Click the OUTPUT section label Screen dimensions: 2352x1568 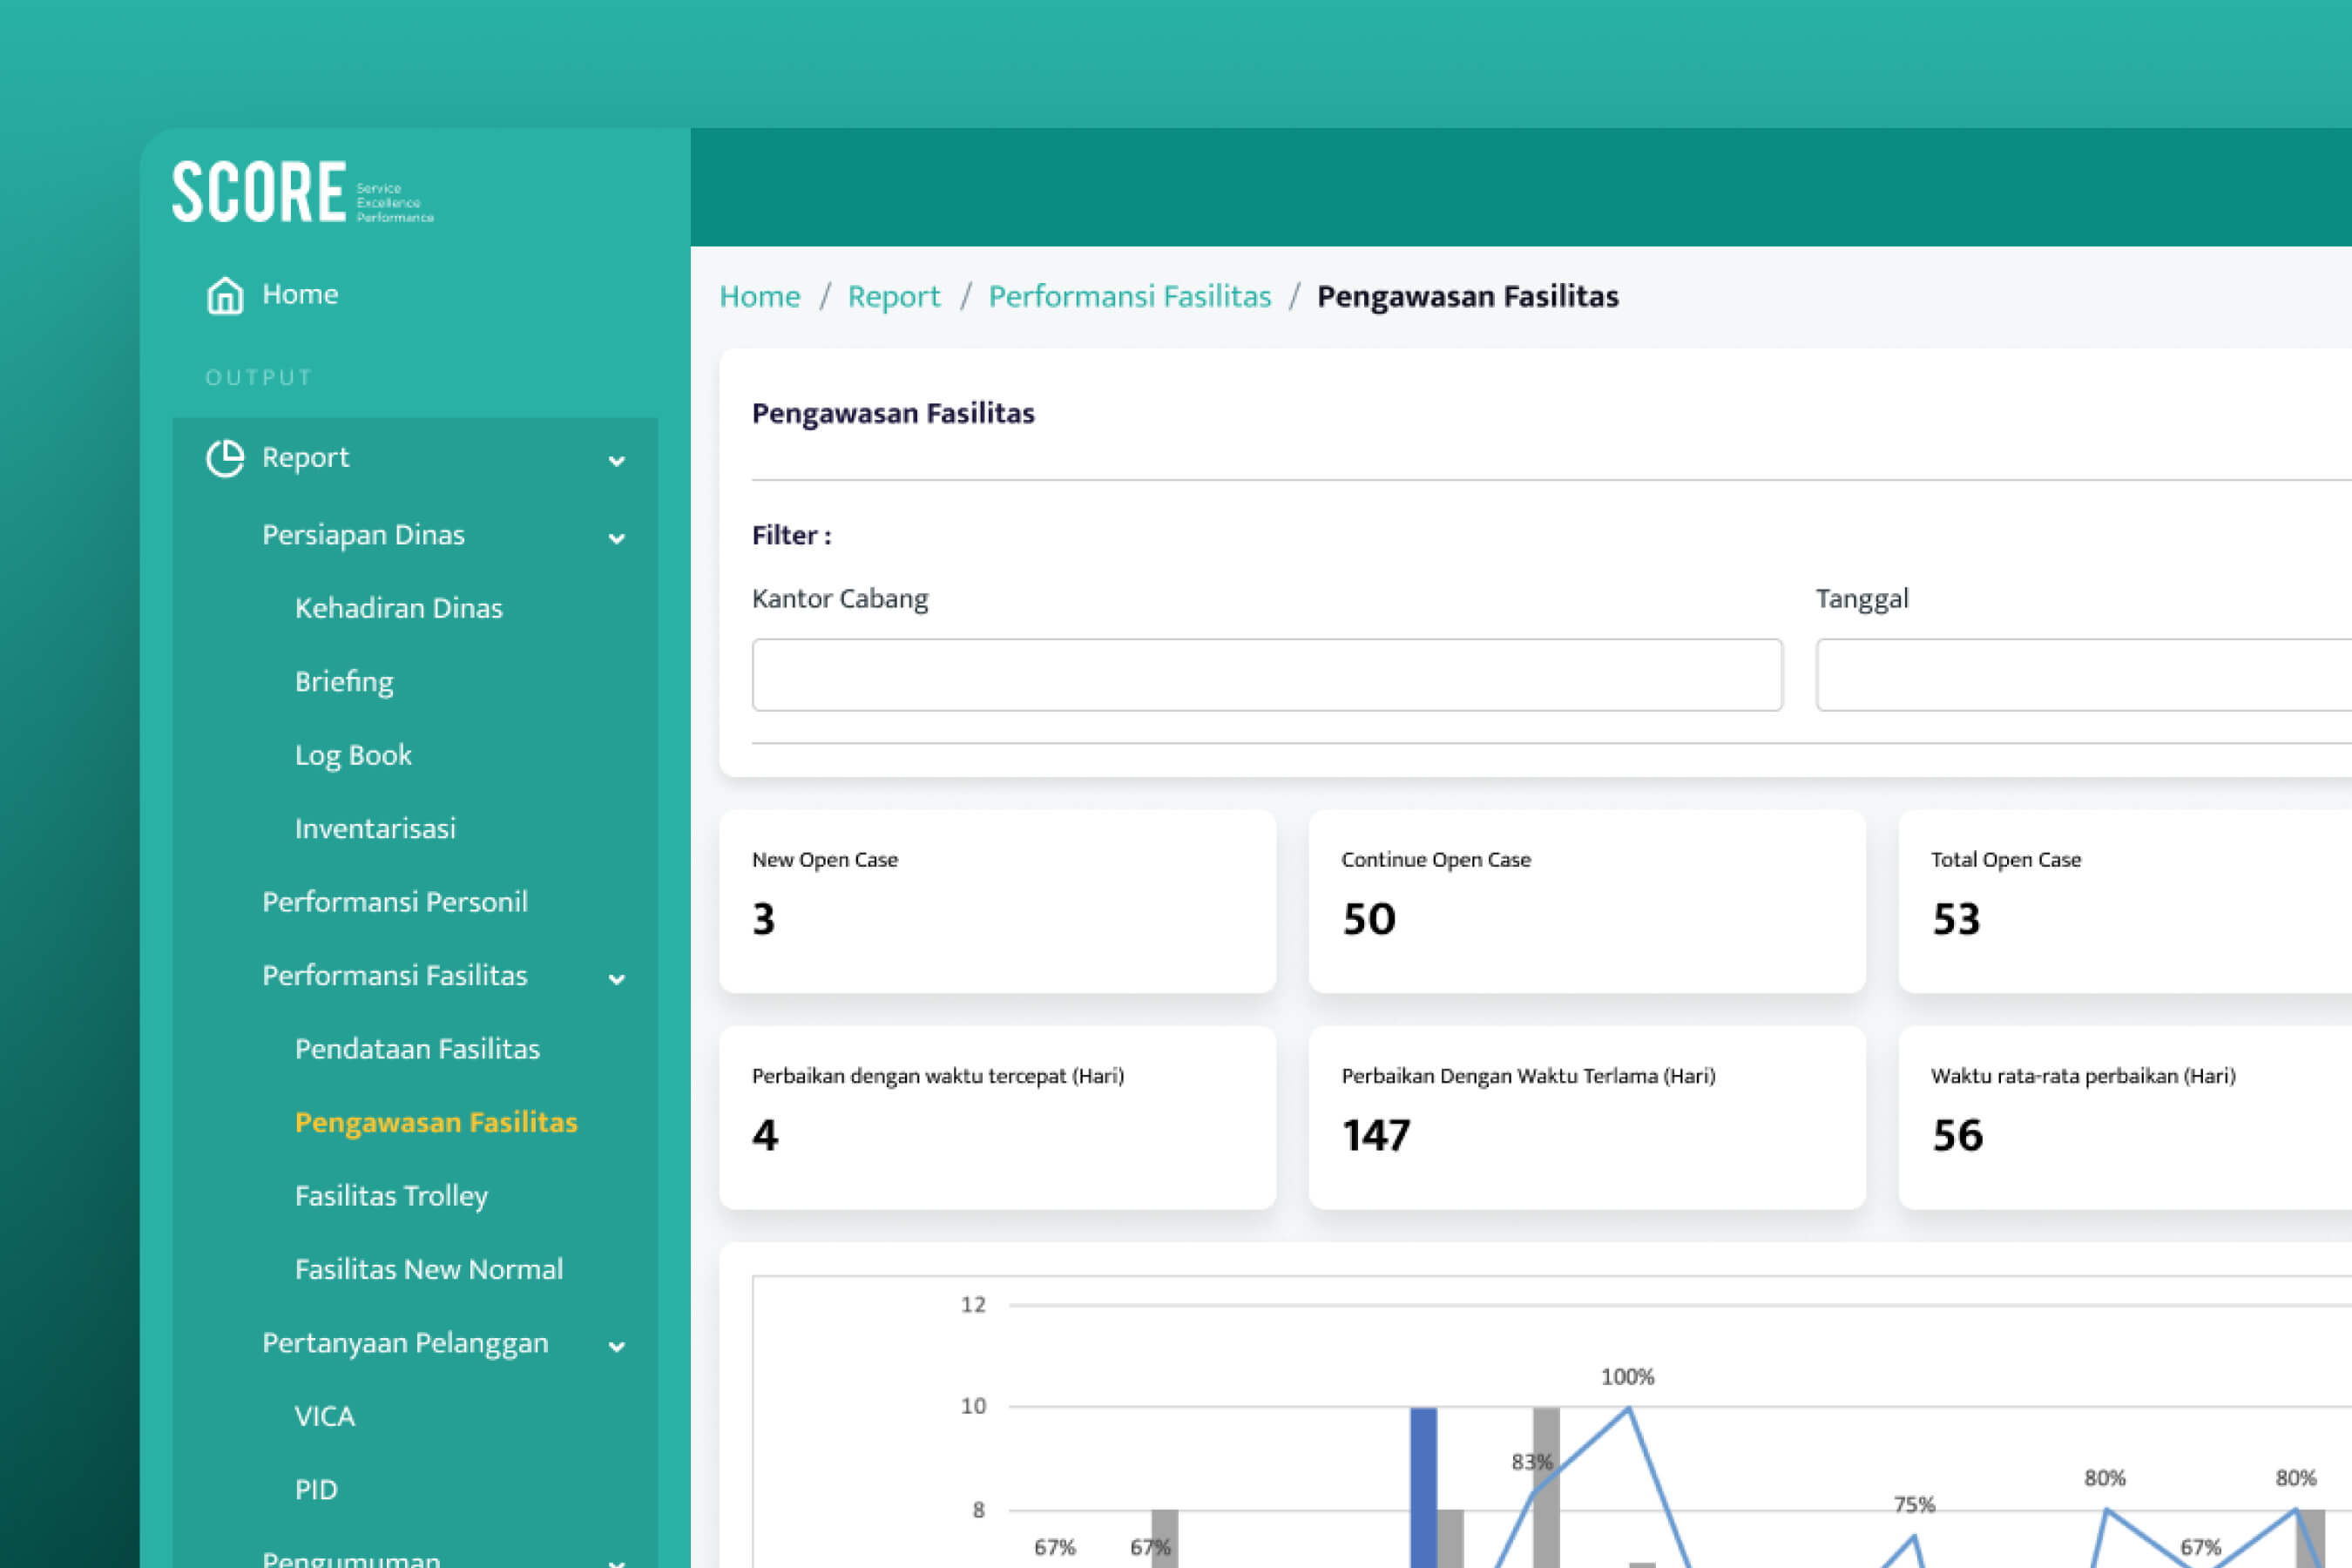tap(259, 377)
